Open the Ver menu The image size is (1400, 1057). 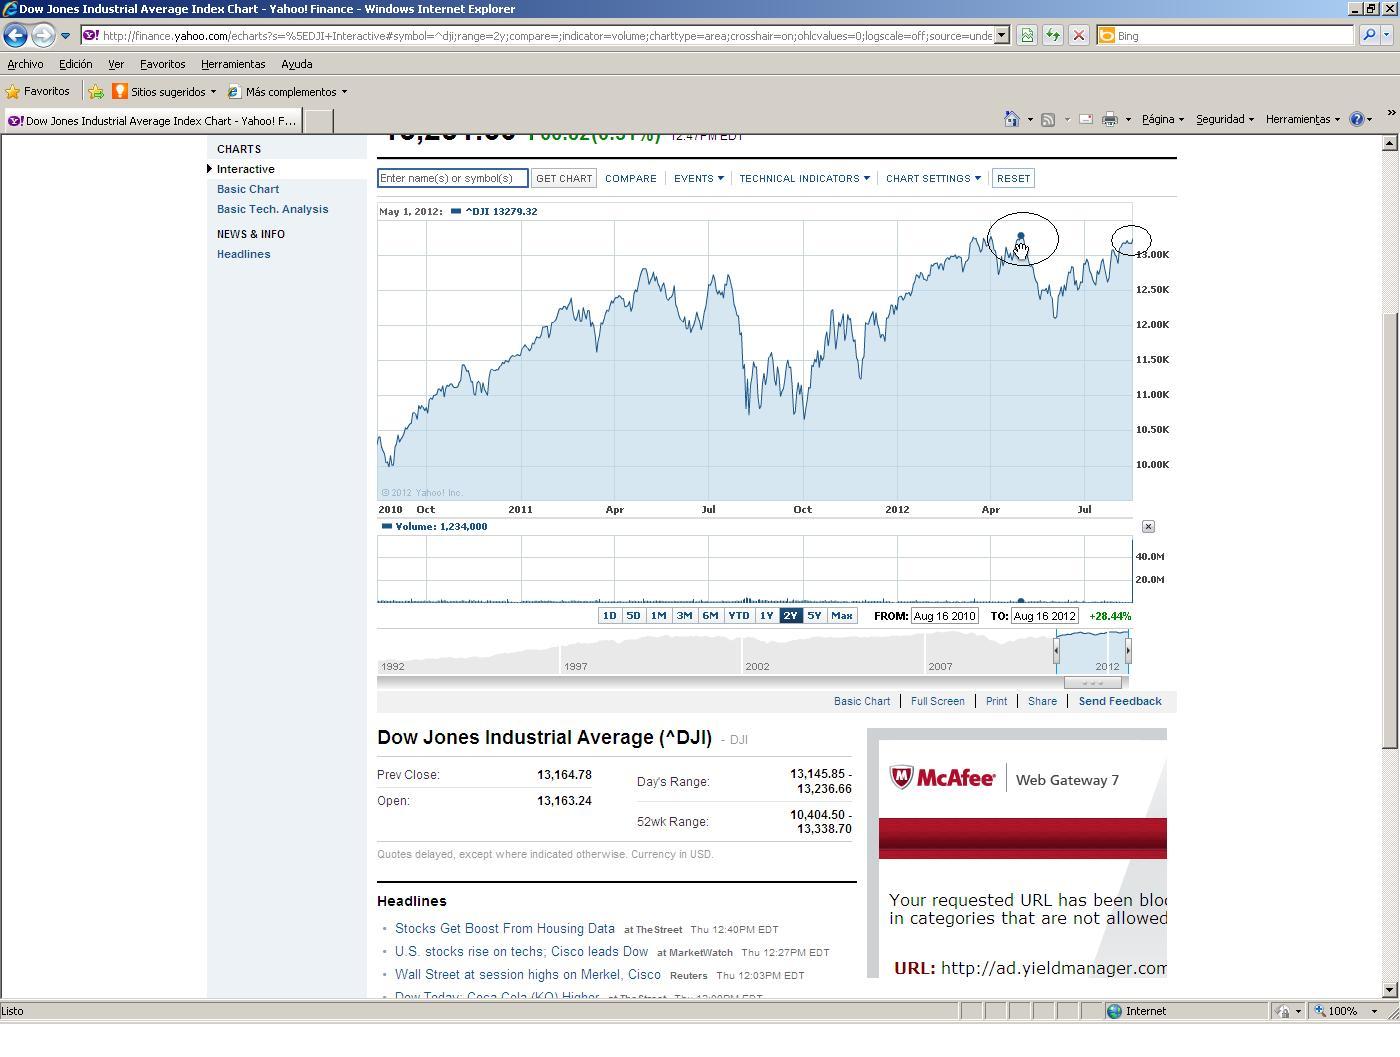116,64
